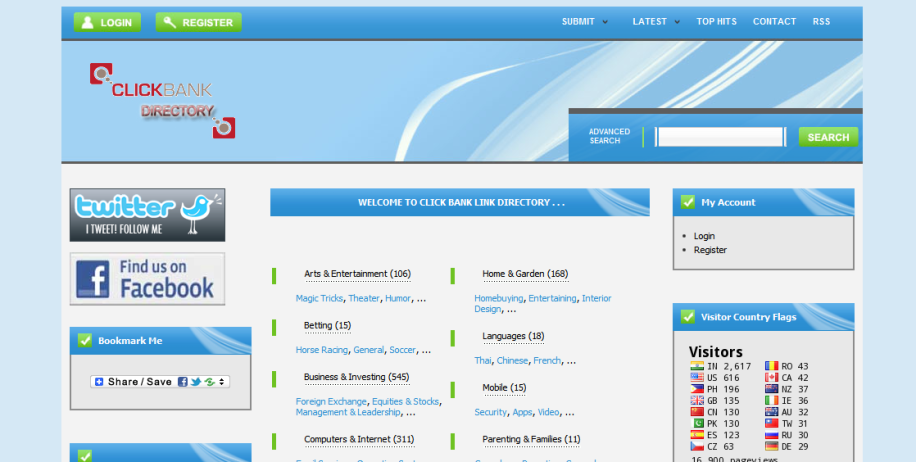Open Register link in My Account
Screen dimensions: 916x462
point(710,250)
